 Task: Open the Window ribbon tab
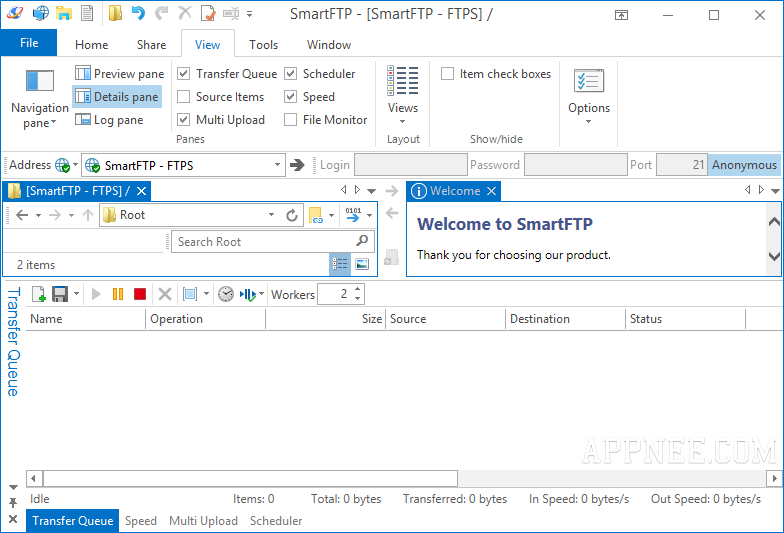click(328, 44)
